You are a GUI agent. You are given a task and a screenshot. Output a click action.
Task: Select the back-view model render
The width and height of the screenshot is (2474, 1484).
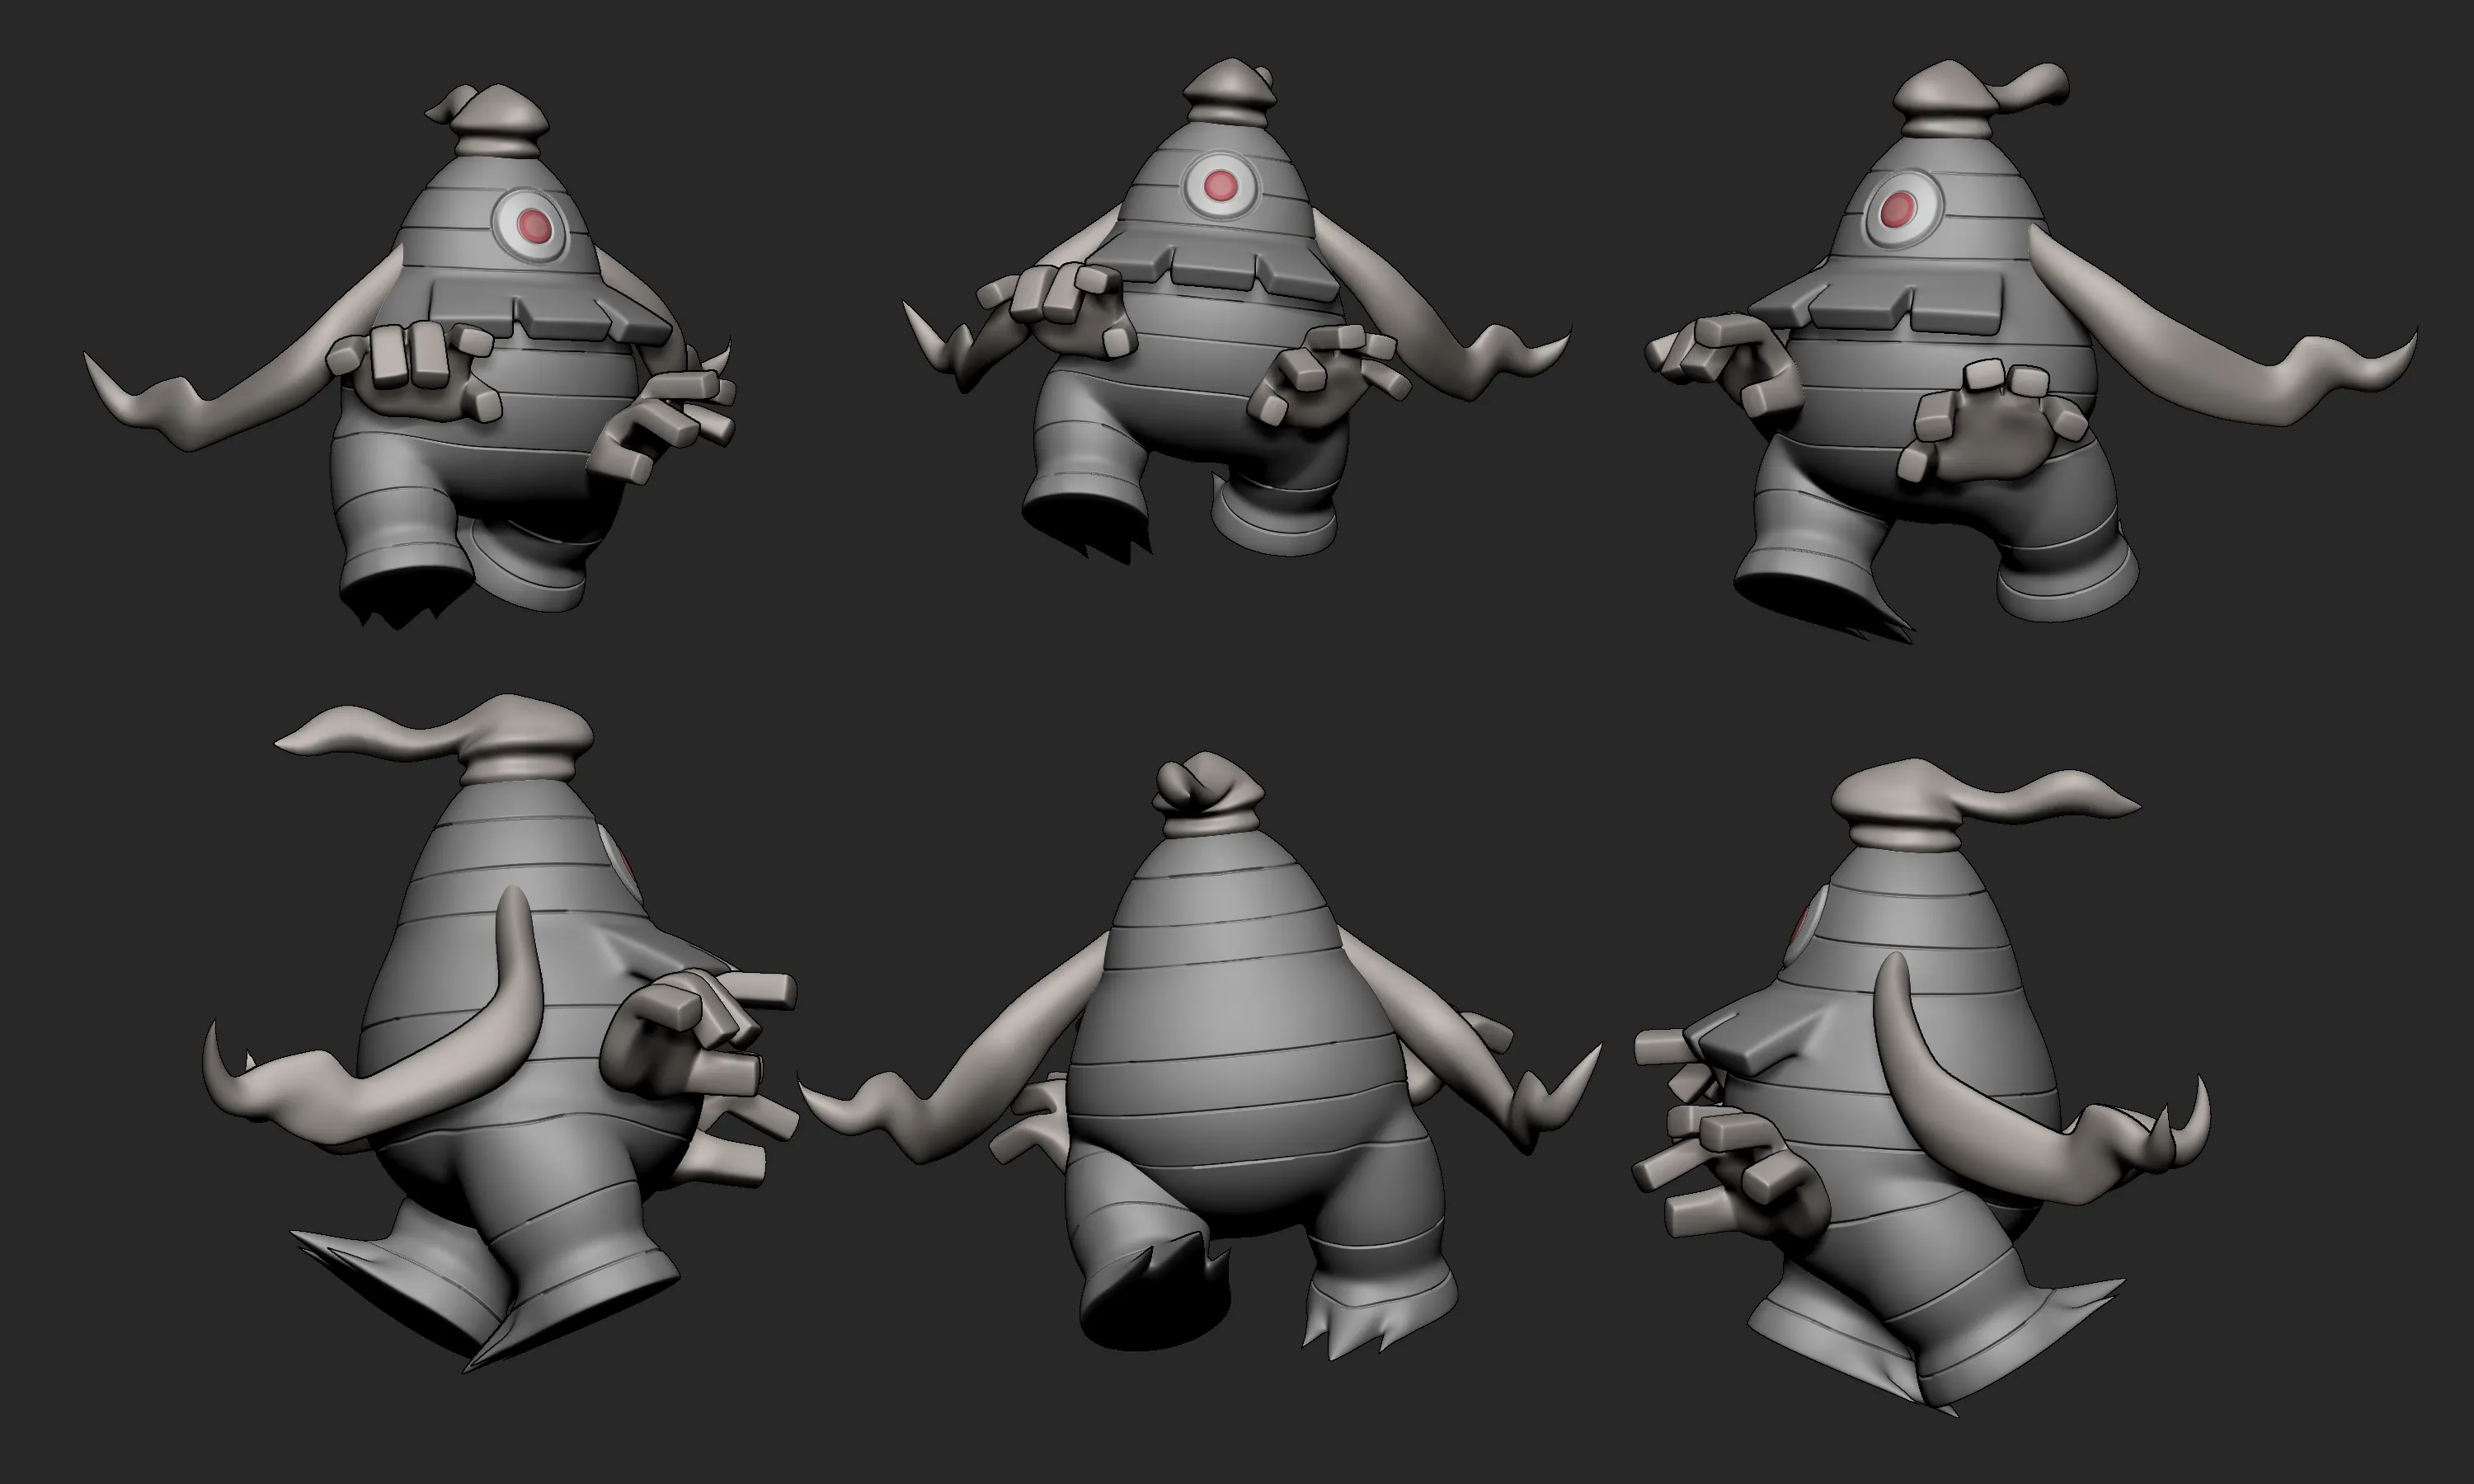pyautogui.click(x=1200, y=1055)
